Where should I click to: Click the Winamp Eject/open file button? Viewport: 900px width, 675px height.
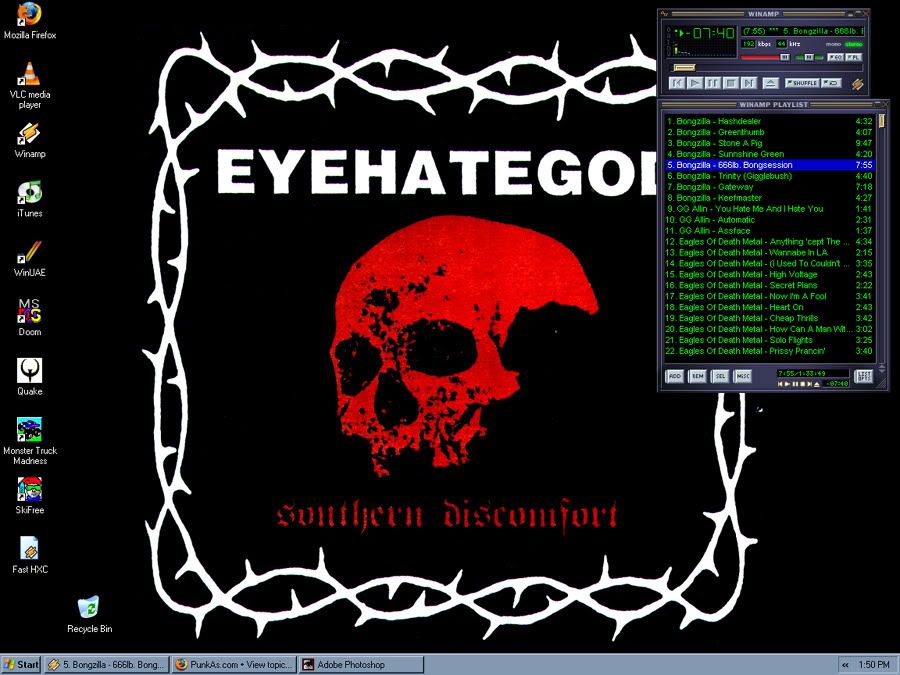pos(770,83)
